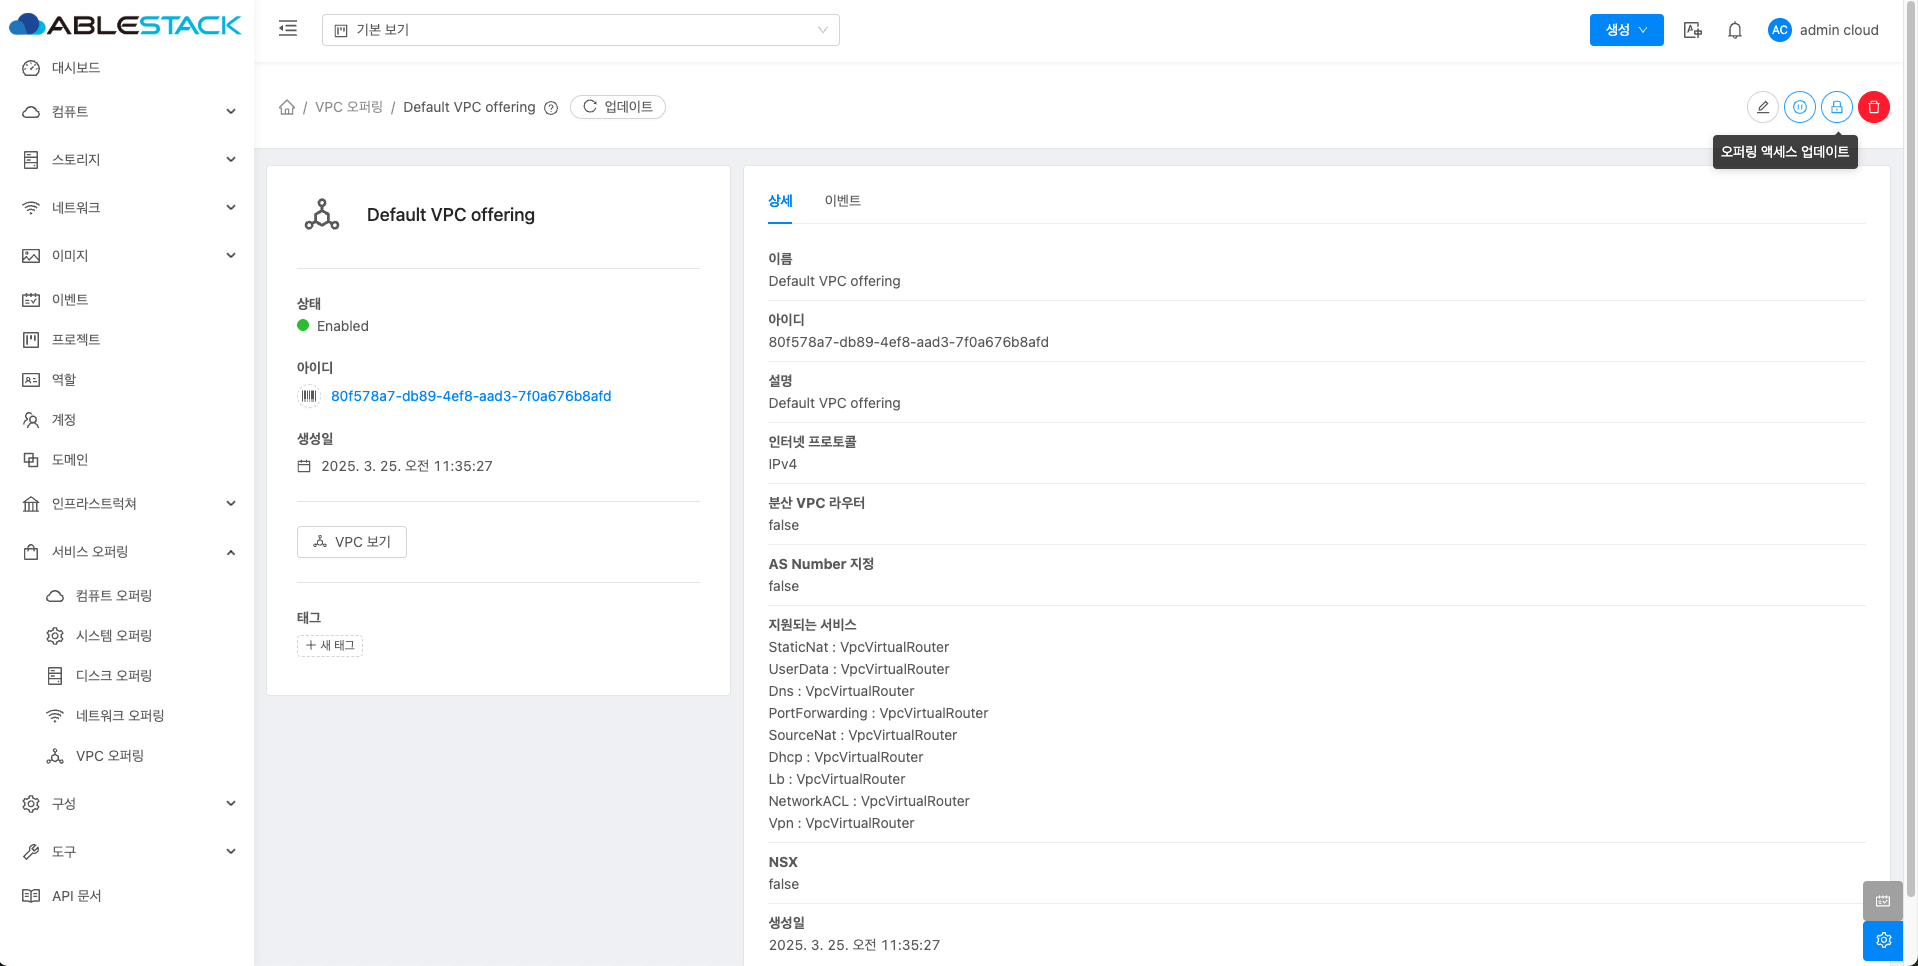Viewport: 1918px width, 966px height.
Task: Go to home via breadcrumb house icon
Action: [x=287, y=107]
